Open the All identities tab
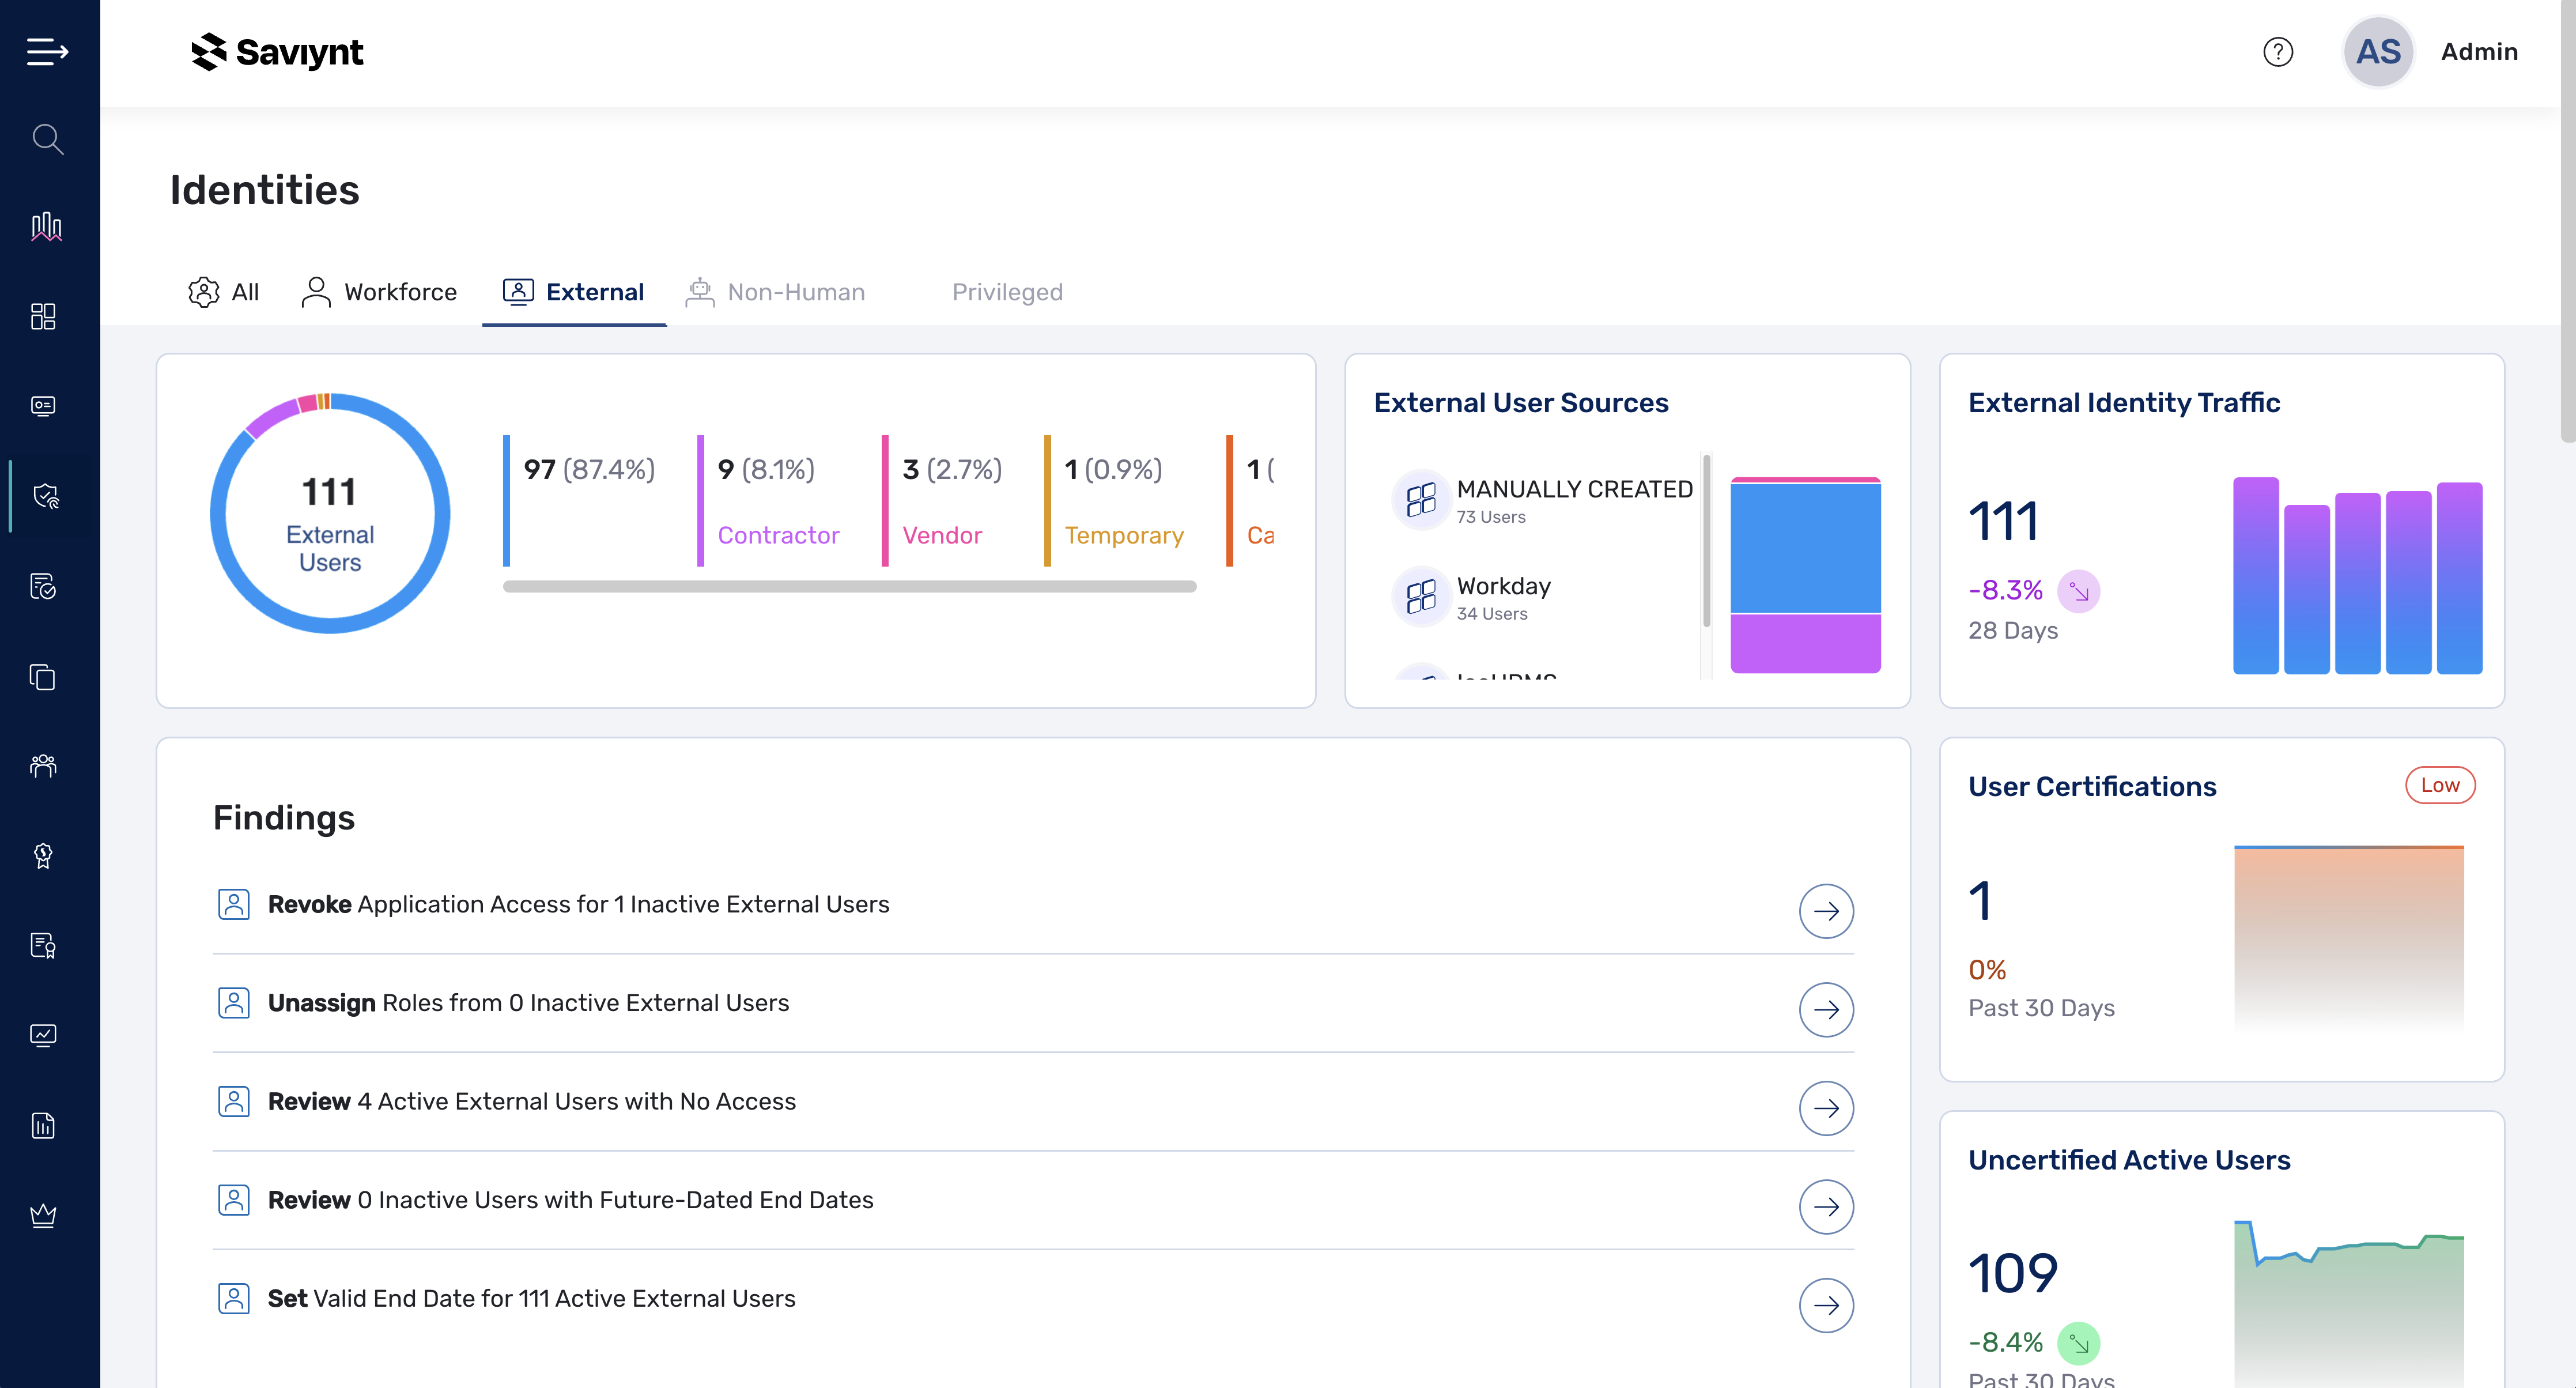Viewport: 2576px width, 1388px height. [x=224, y=292]
